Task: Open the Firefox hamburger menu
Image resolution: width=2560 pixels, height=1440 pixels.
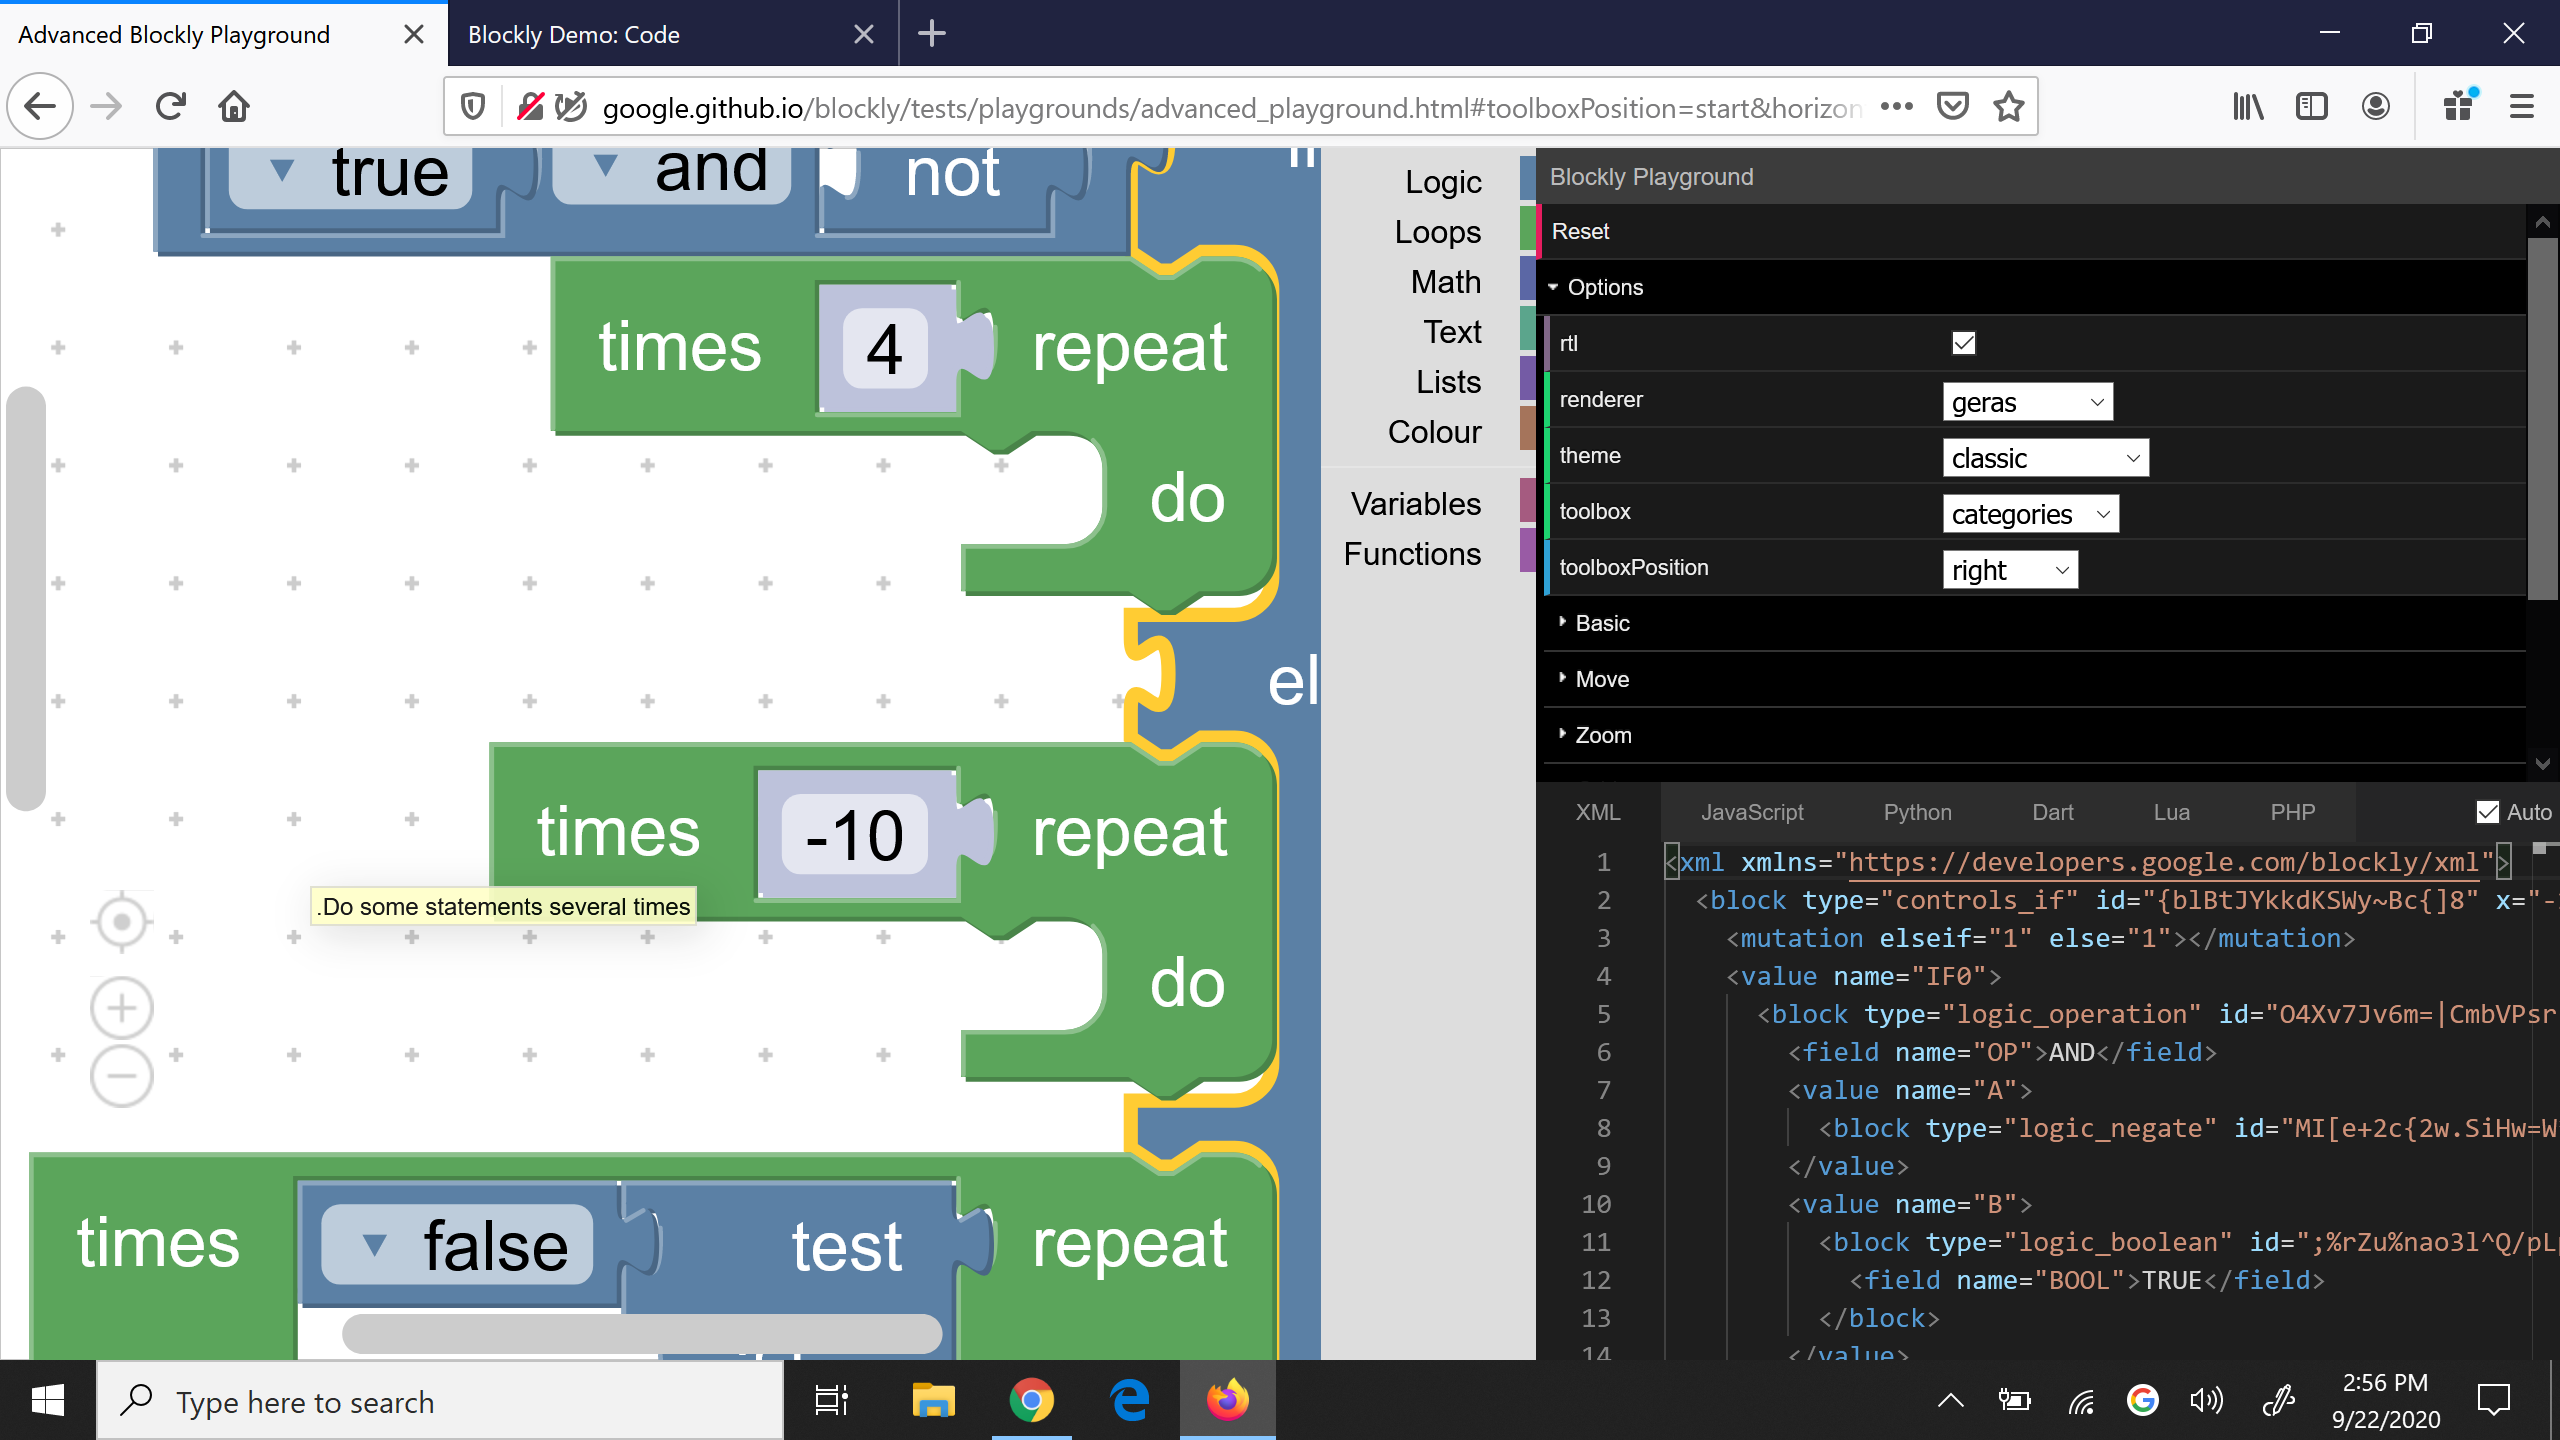Action: tap(2521, 106)
